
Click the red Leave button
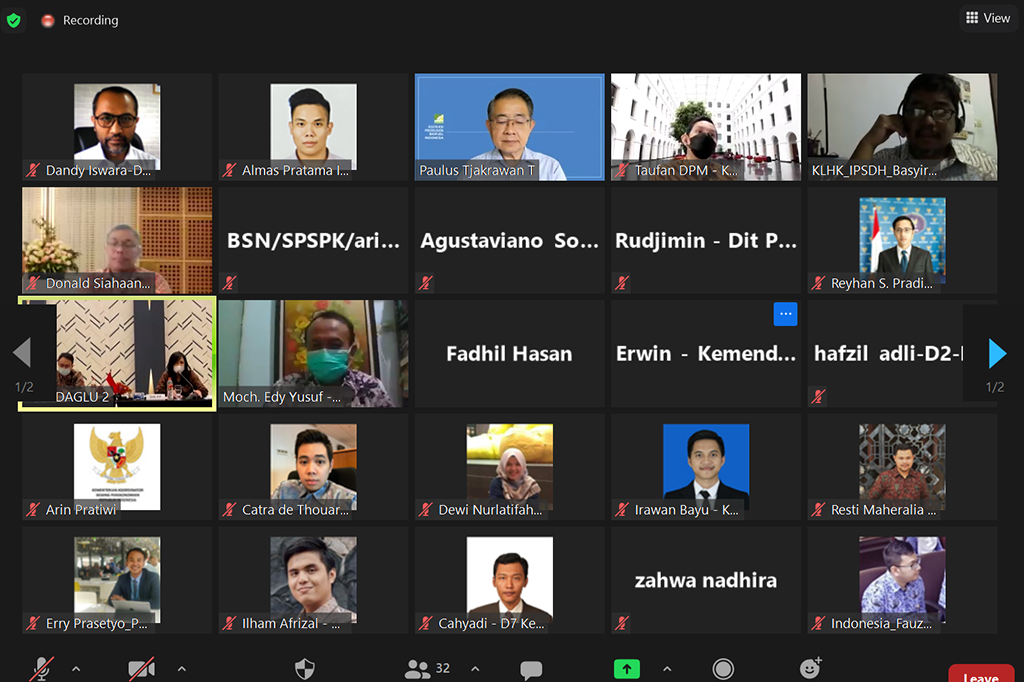(x=981, y=674)
